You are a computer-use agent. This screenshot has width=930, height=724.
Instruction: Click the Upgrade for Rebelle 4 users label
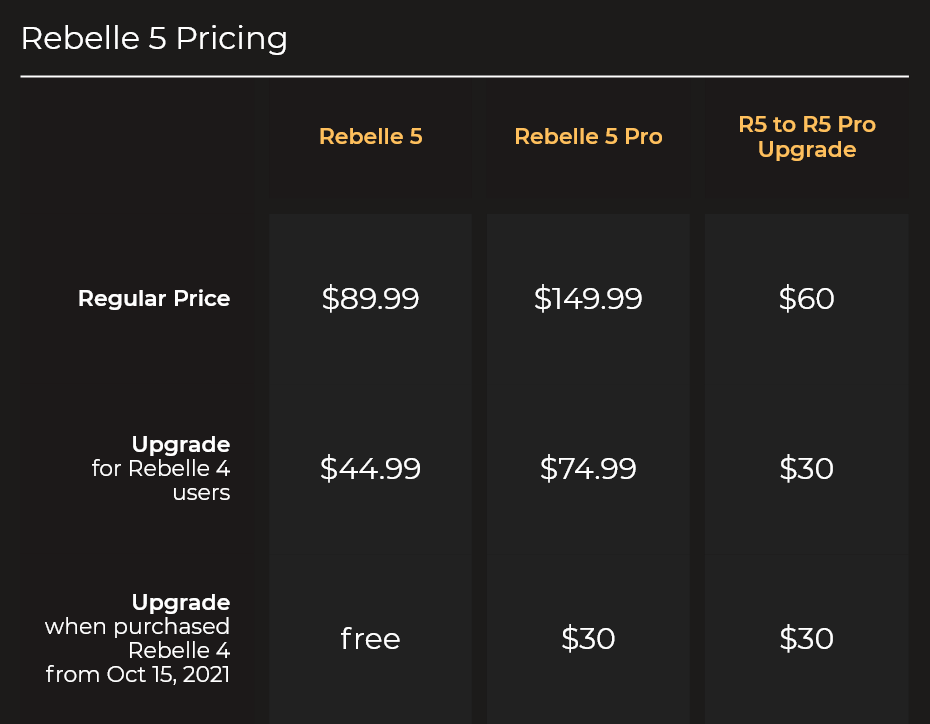(161, 468)
